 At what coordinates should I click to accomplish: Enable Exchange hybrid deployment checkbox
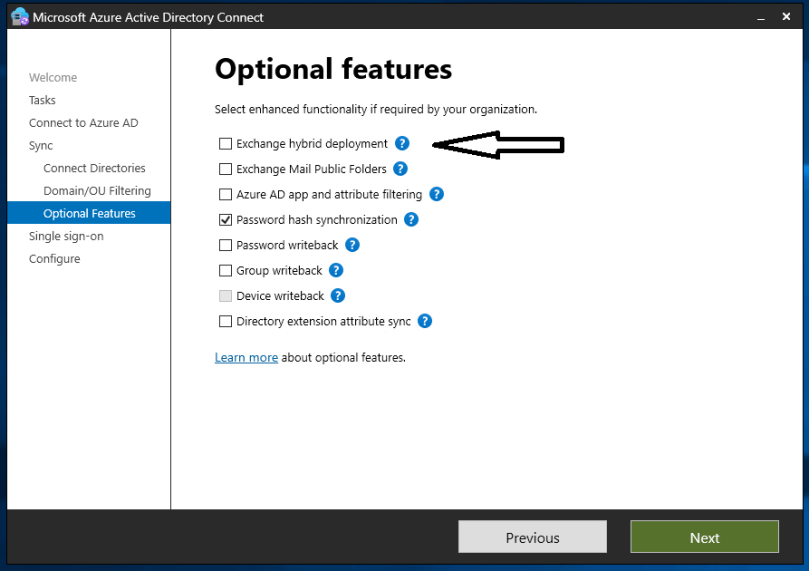pos(225,144)
